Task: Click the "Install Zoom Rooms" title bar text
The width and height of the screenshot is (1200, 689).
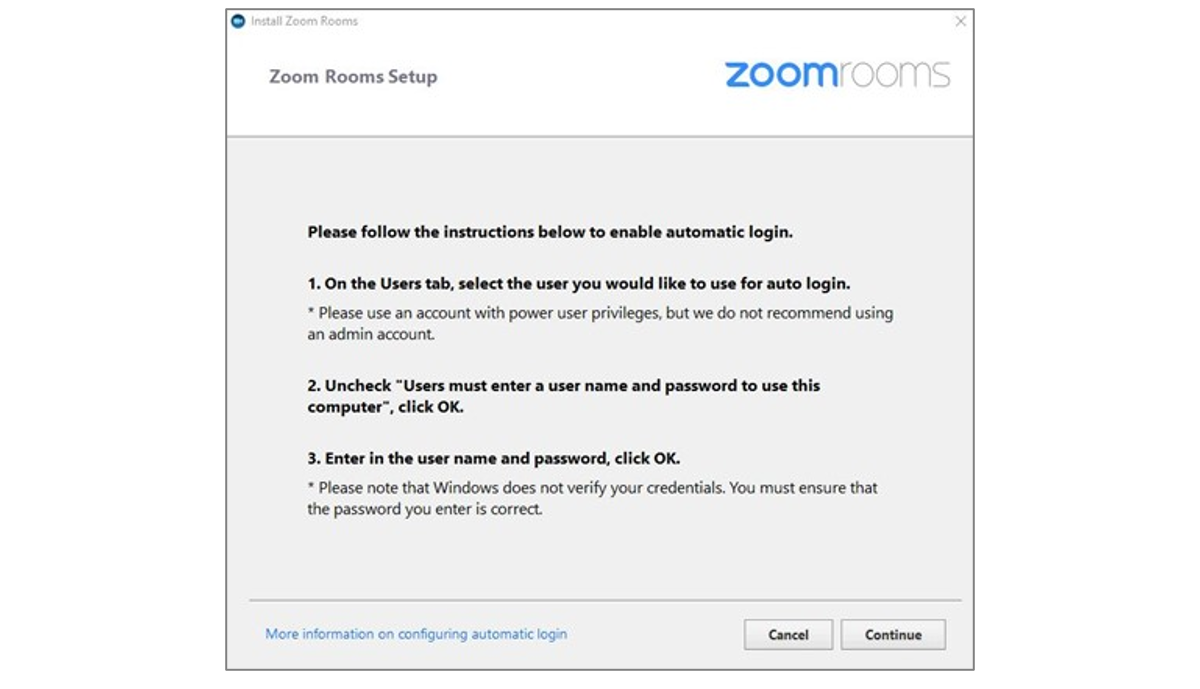Action: [x=304, y=21]
